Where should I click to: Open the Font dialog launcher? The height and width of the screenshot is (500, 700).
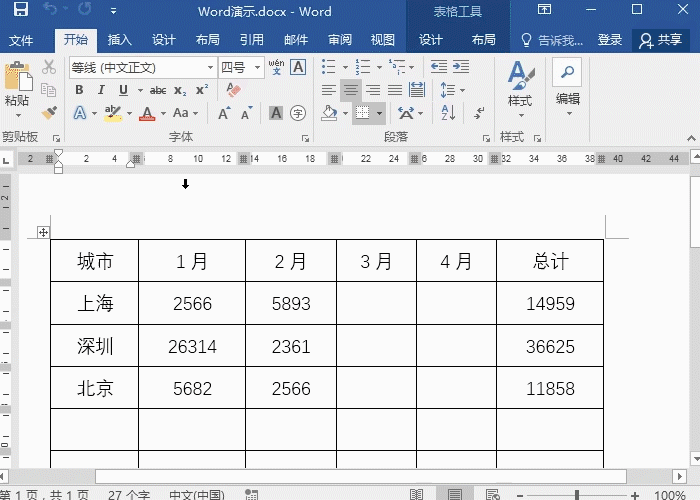[x=305, y=139]
